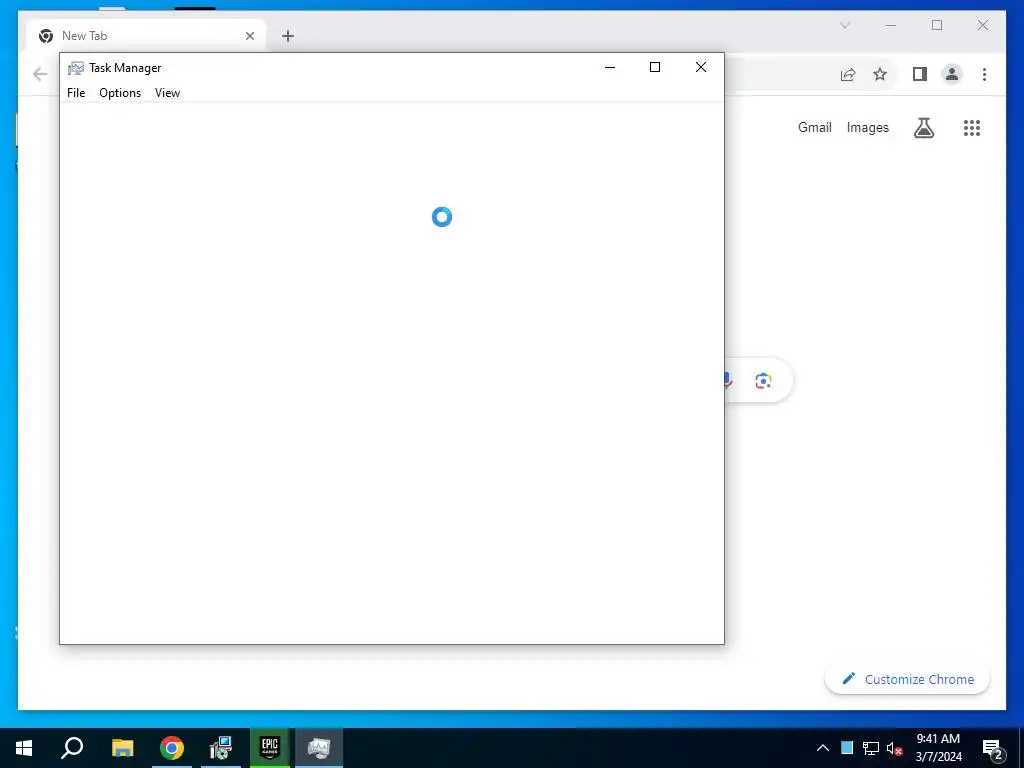Open the Epic Games Launcher in the taskbar
Image resolution: width=1024 pixels, height=768 pixels.
tap(270, 748)
